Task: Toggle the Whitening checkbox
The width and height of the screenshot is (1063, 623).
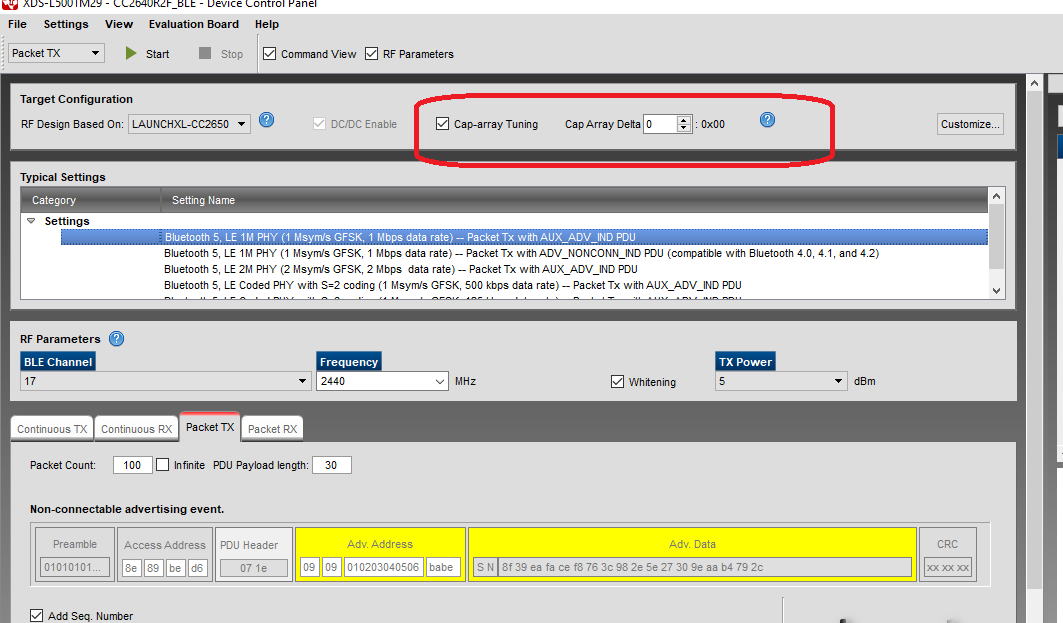Action: [617, 382]
